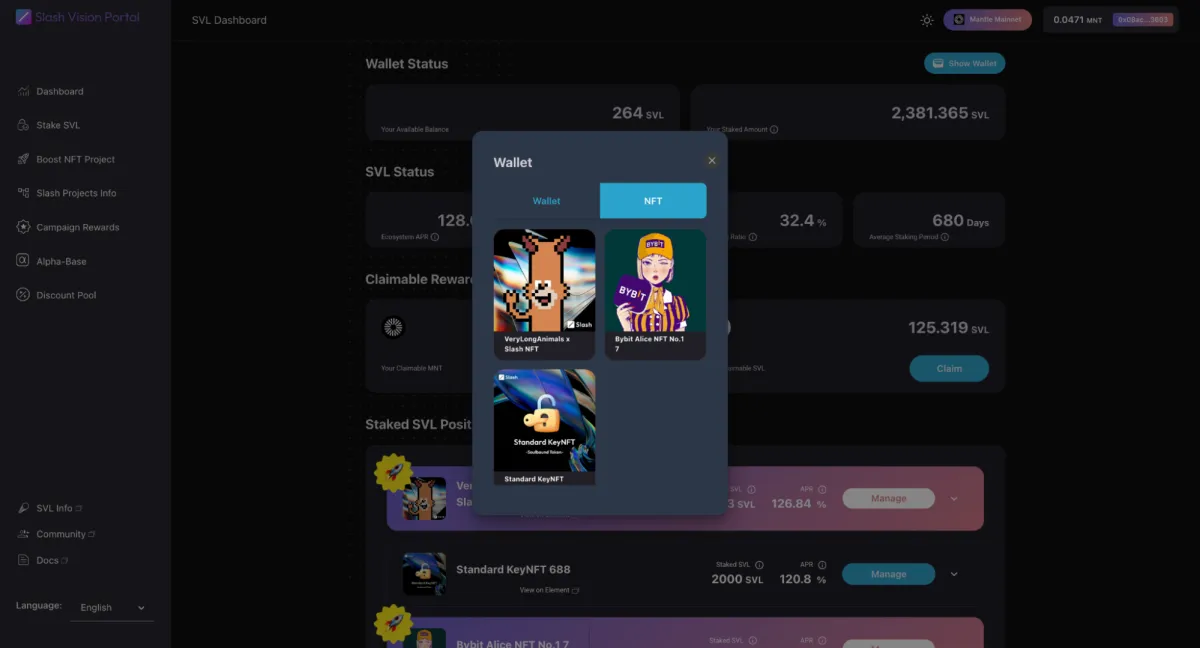Click the Discount Pool percent icon
Screen dimensions: 1200x648
[23, 295]
